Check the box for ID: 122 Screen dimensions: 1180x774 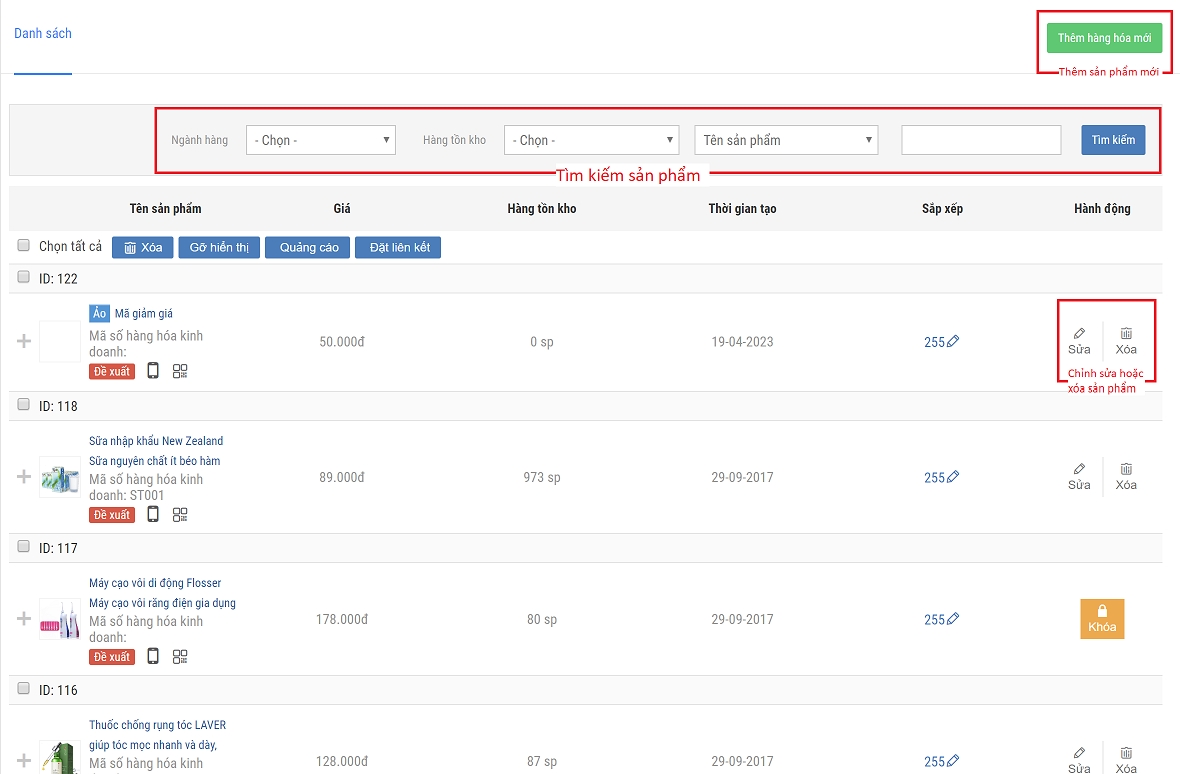[24, 278]
